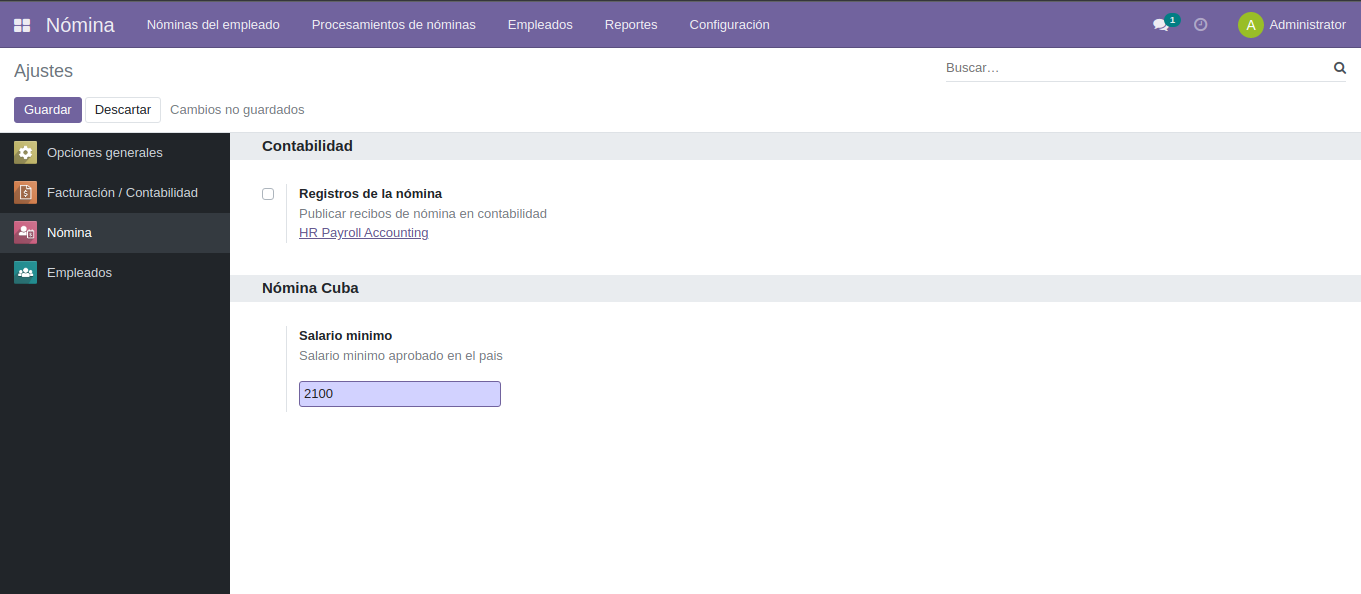
Task: Select the Nómina sidebar icon
Action: 25,232
